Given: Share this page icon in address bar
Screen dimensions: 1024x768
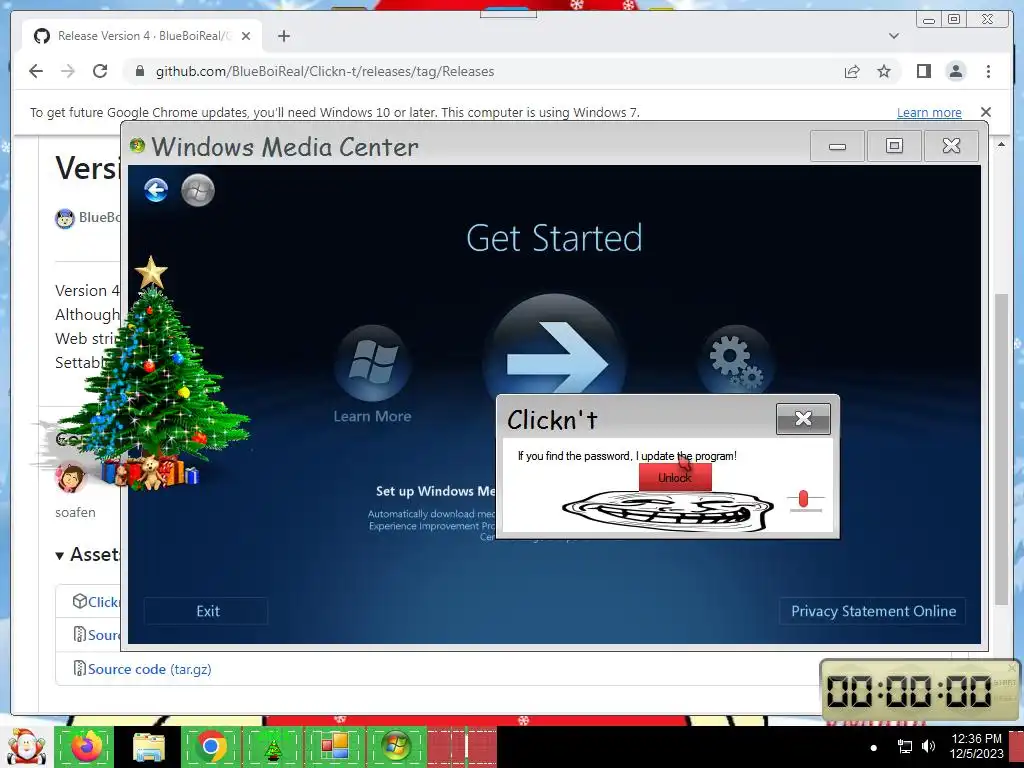Looking at the screenshot, I should pos(852,71).
